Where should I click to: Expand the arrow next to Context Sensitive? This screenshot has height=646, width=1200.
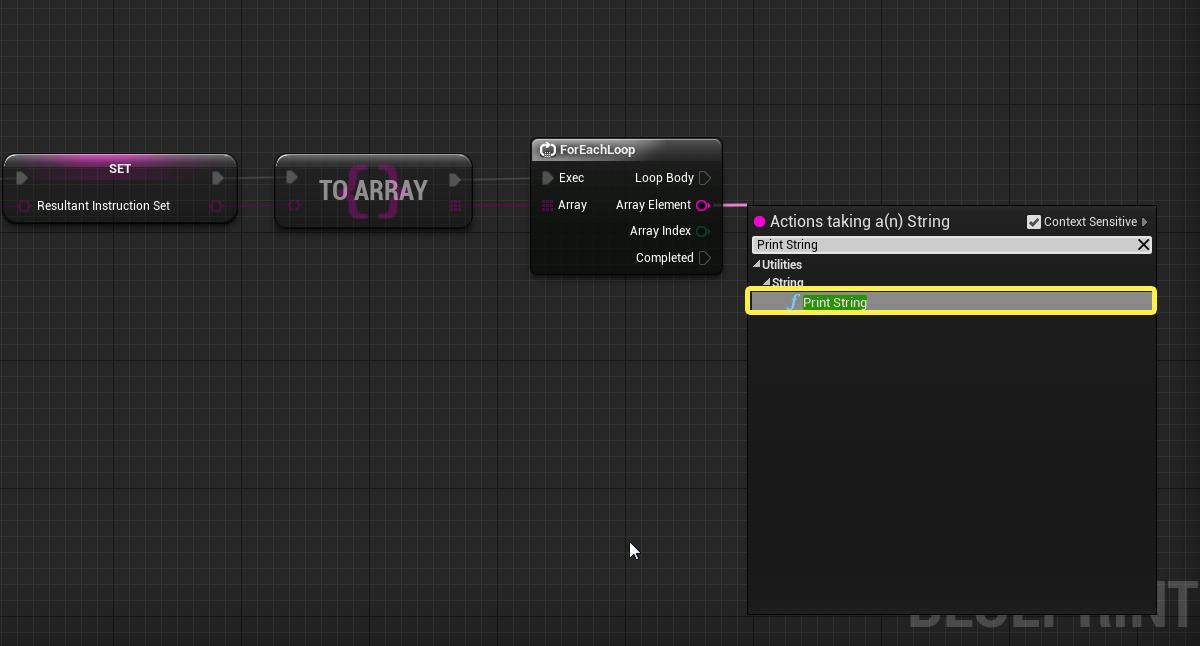pyautogui.click(x=1145, y=222)
